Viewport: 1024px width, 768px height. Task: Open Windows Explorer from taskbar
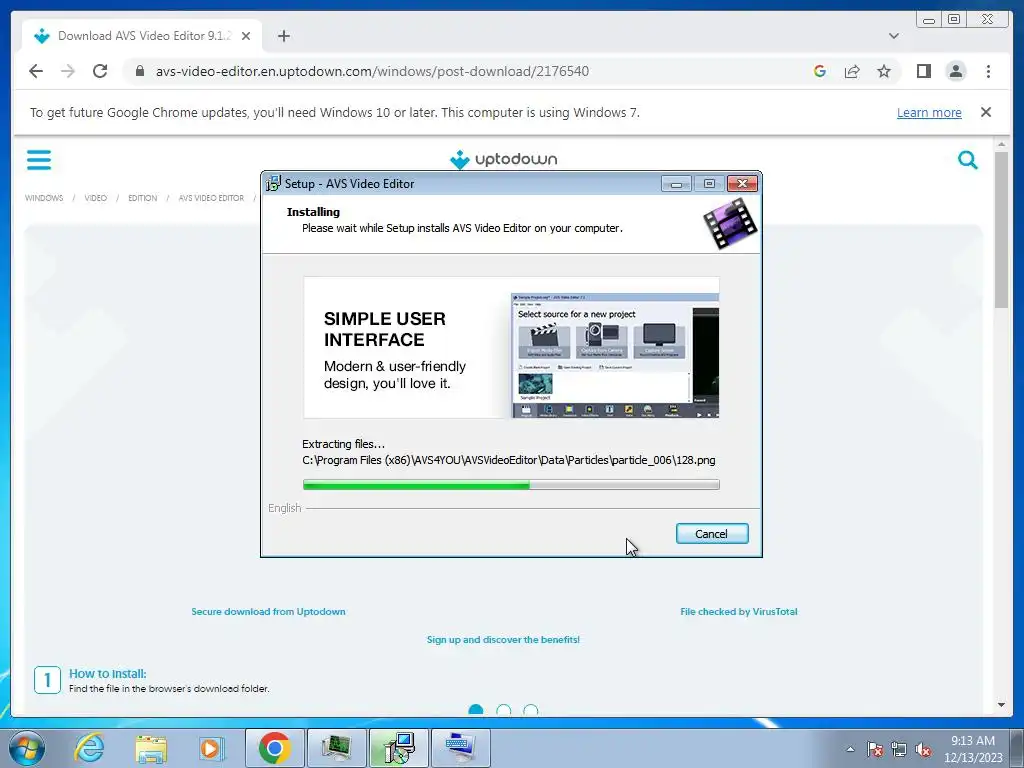151,748
